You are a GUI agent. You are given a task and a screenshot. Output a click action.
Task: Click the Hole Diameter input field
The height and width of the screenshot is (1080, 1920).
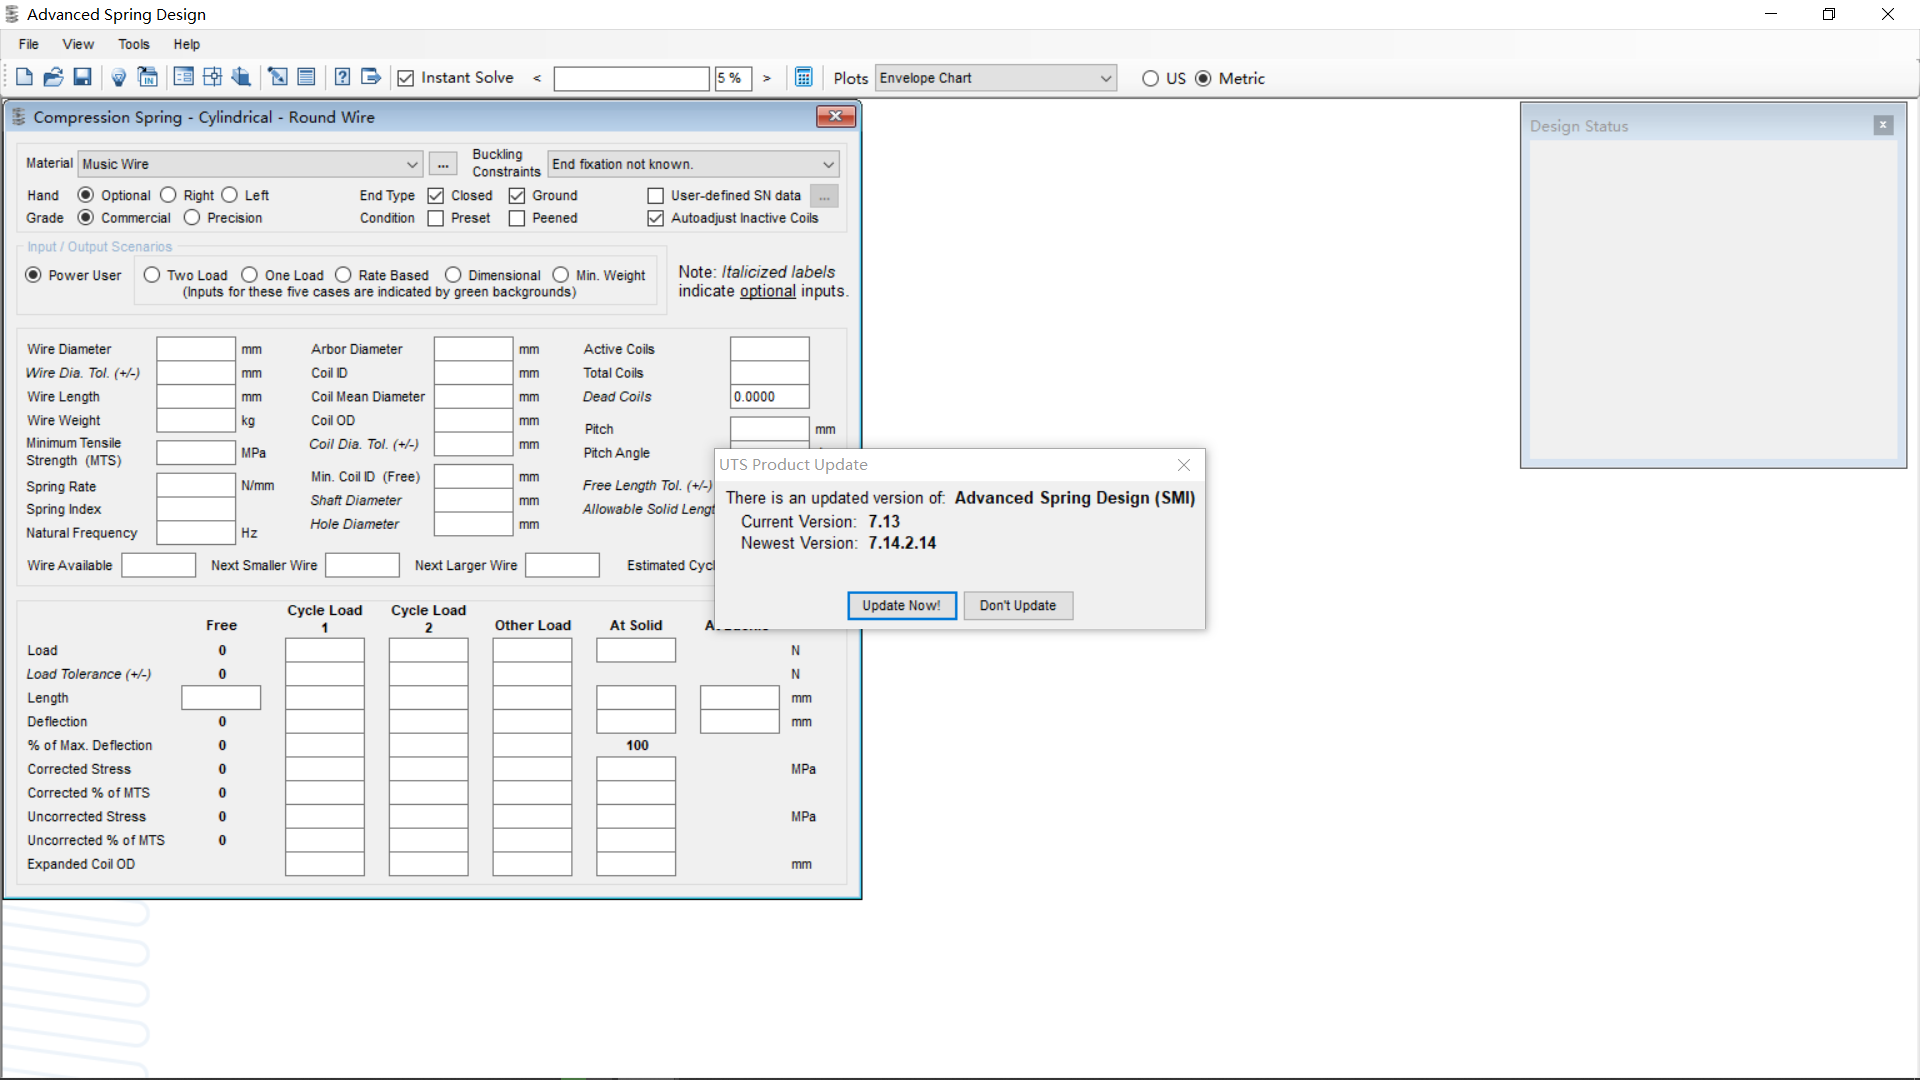pyautogui.click(x=473, y=525)
